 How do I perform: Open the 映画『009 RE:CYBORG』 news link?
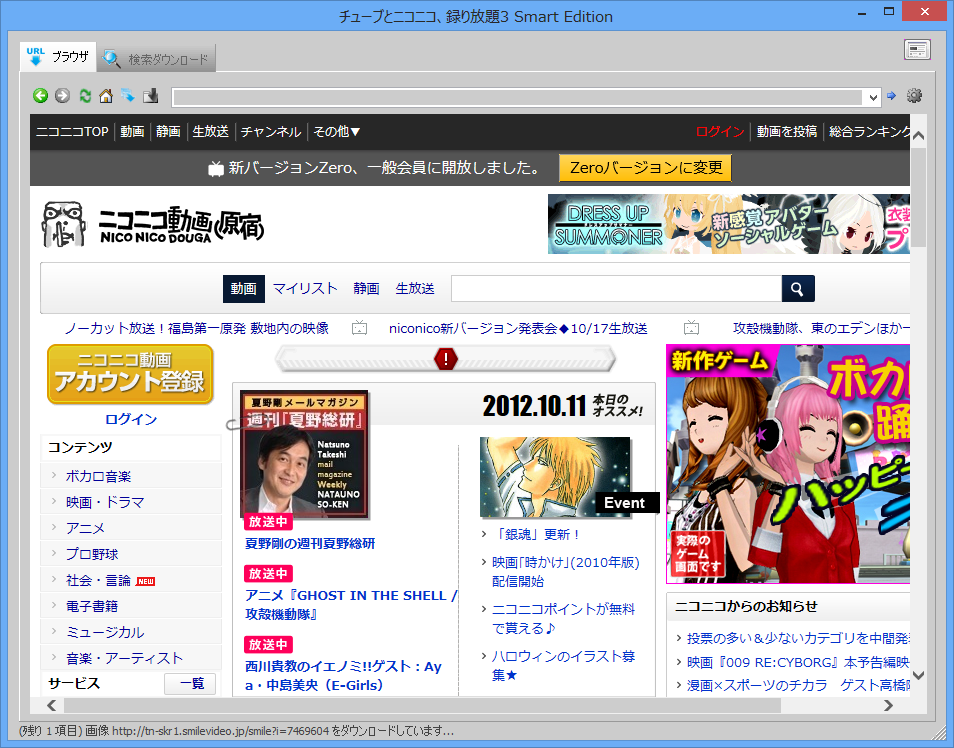click(x=798, y=662)
